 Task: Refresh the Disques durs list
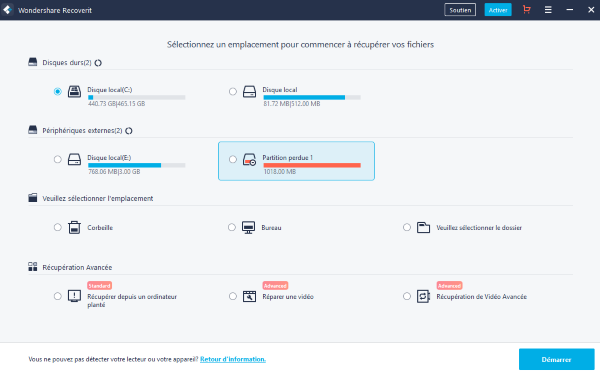point(98,63)
